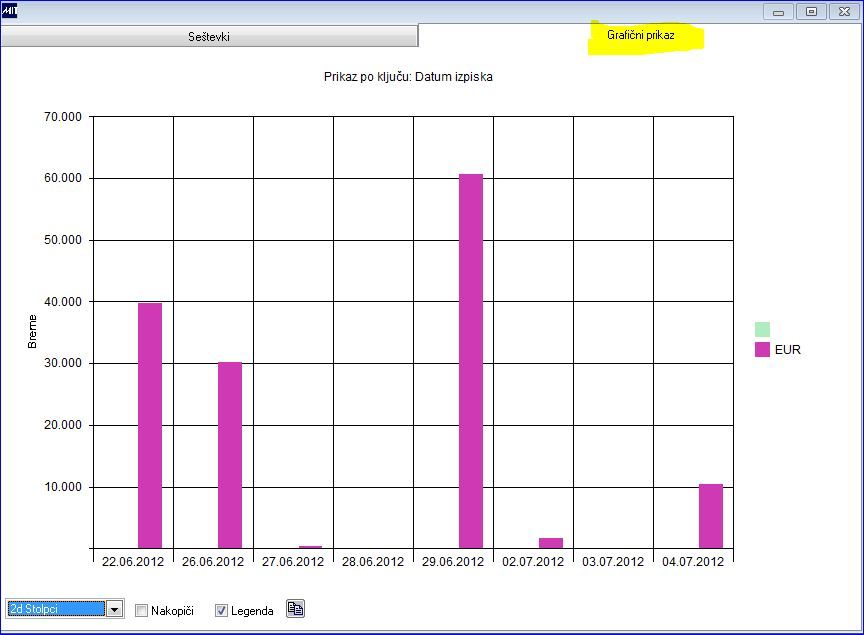864x635 pixels.
Task: Minimize the window
Action: (x=778, y=12)
